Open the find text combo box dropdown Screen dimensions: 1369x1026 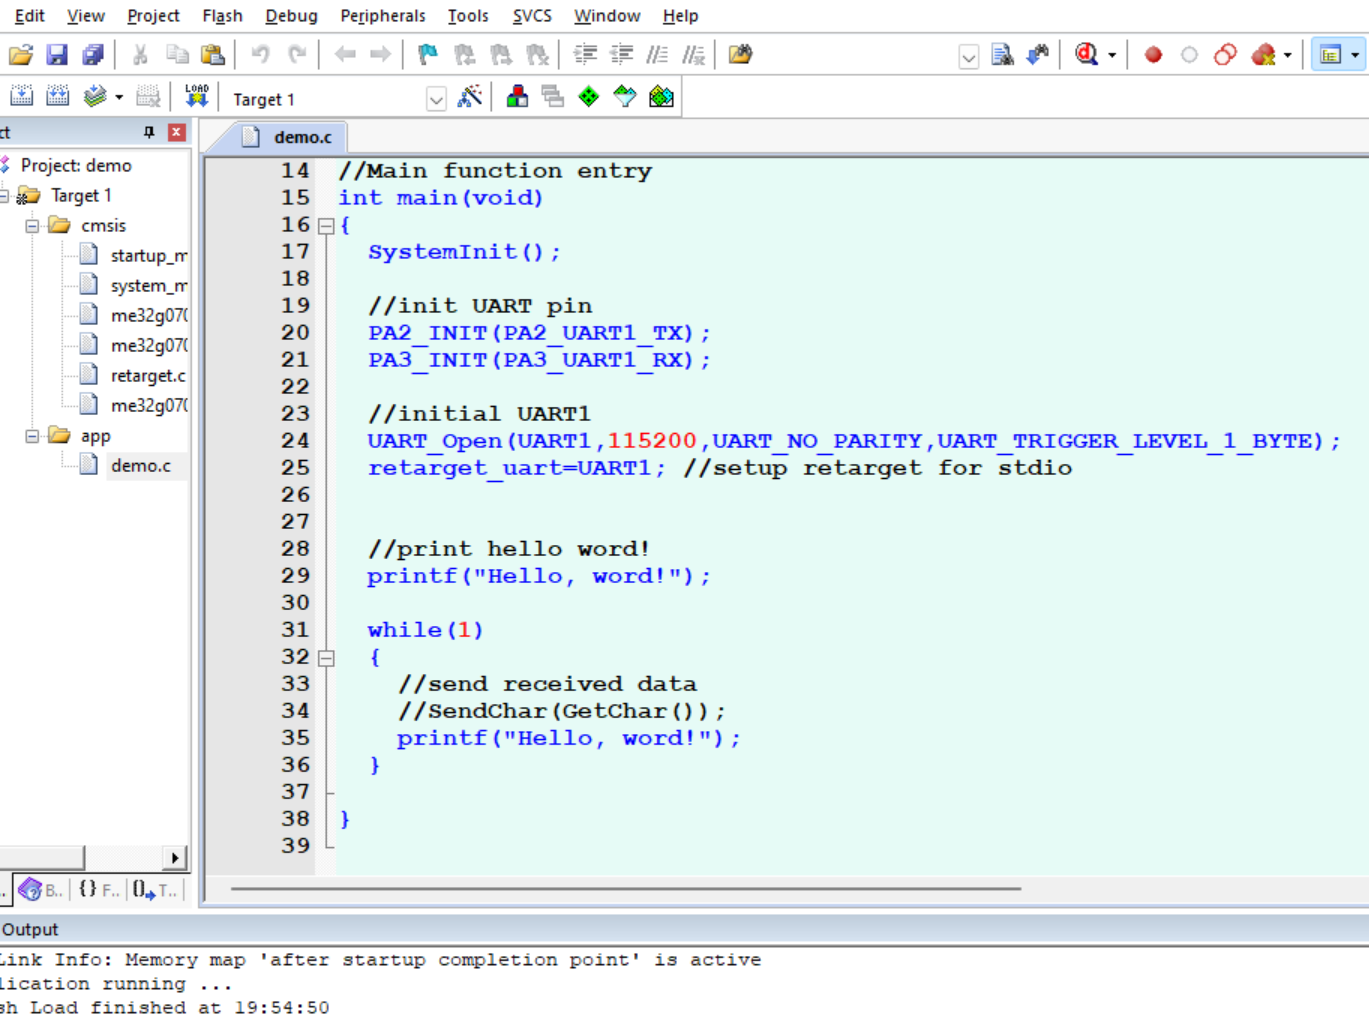point(968,57)
